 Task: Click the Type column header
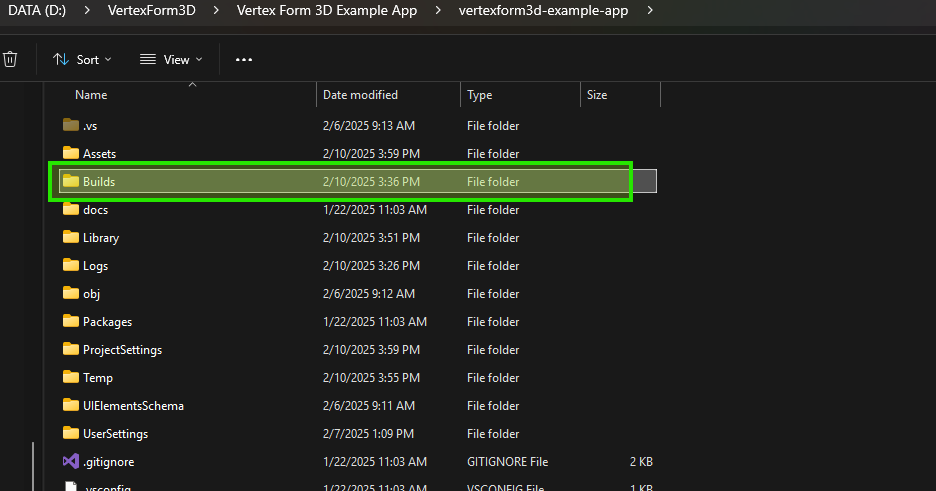[x=480, y=95]
